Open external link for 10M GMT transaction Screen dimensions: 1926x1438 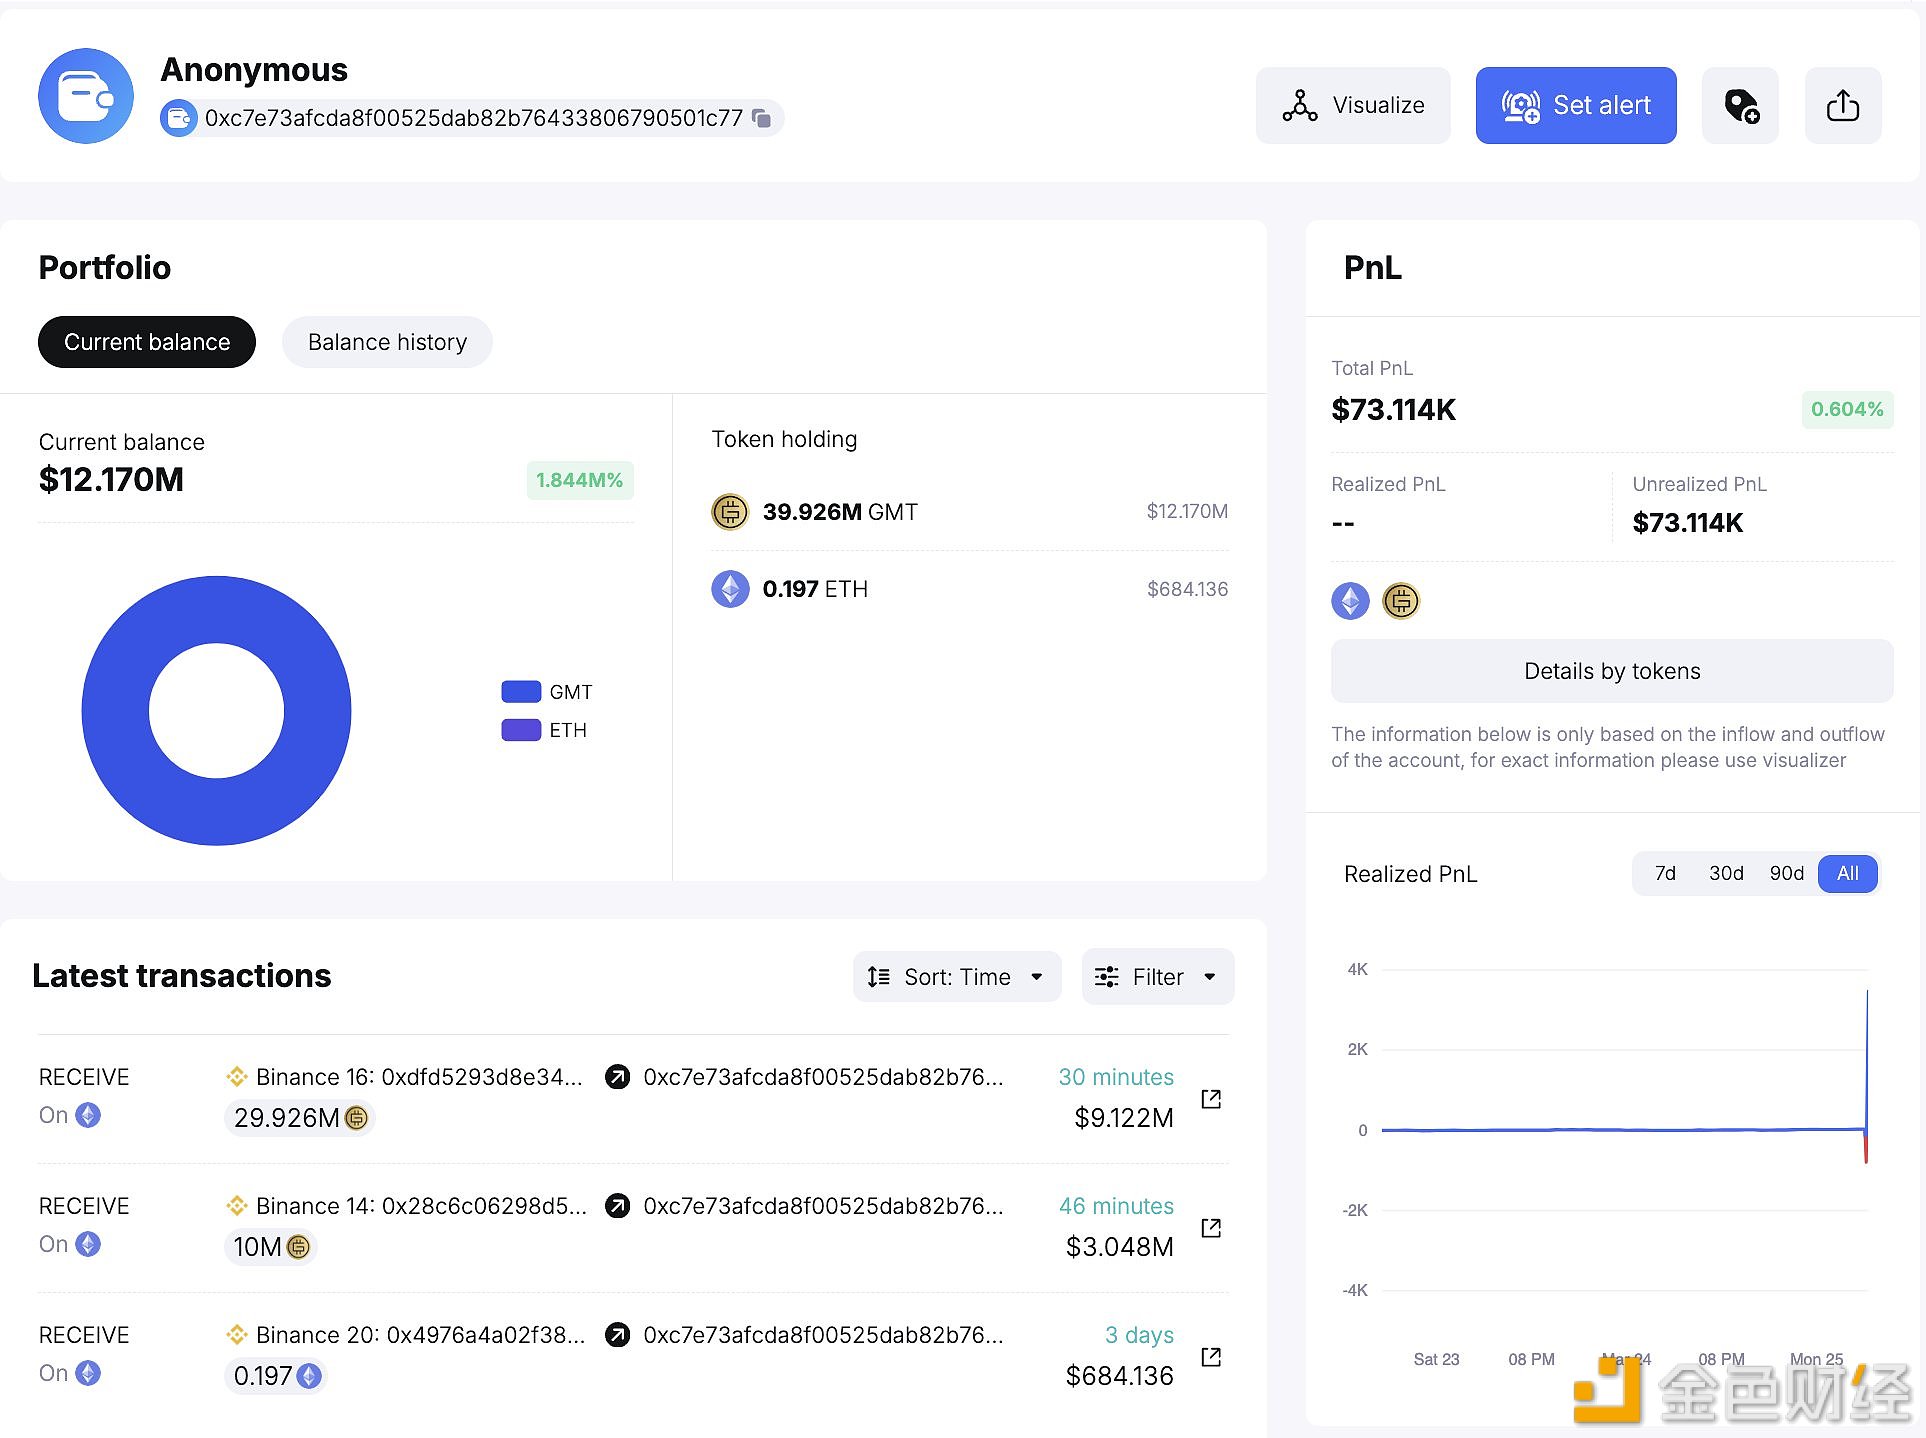tap(1211, 1228)
